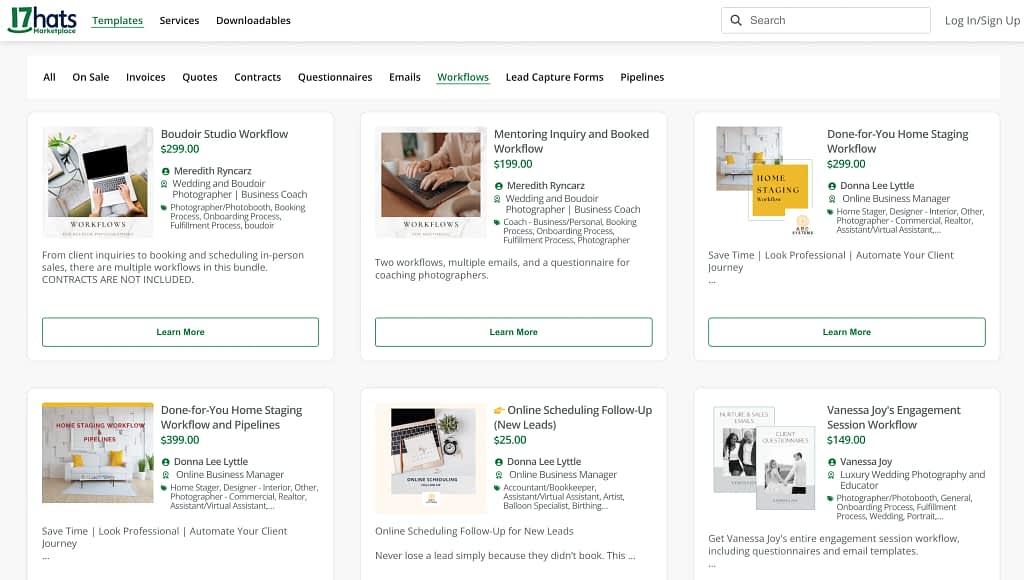Click person icon beside Meredith Ryncarz in Boudoir card
Viewport: 1024px width, 580px height.
(165, 171)
